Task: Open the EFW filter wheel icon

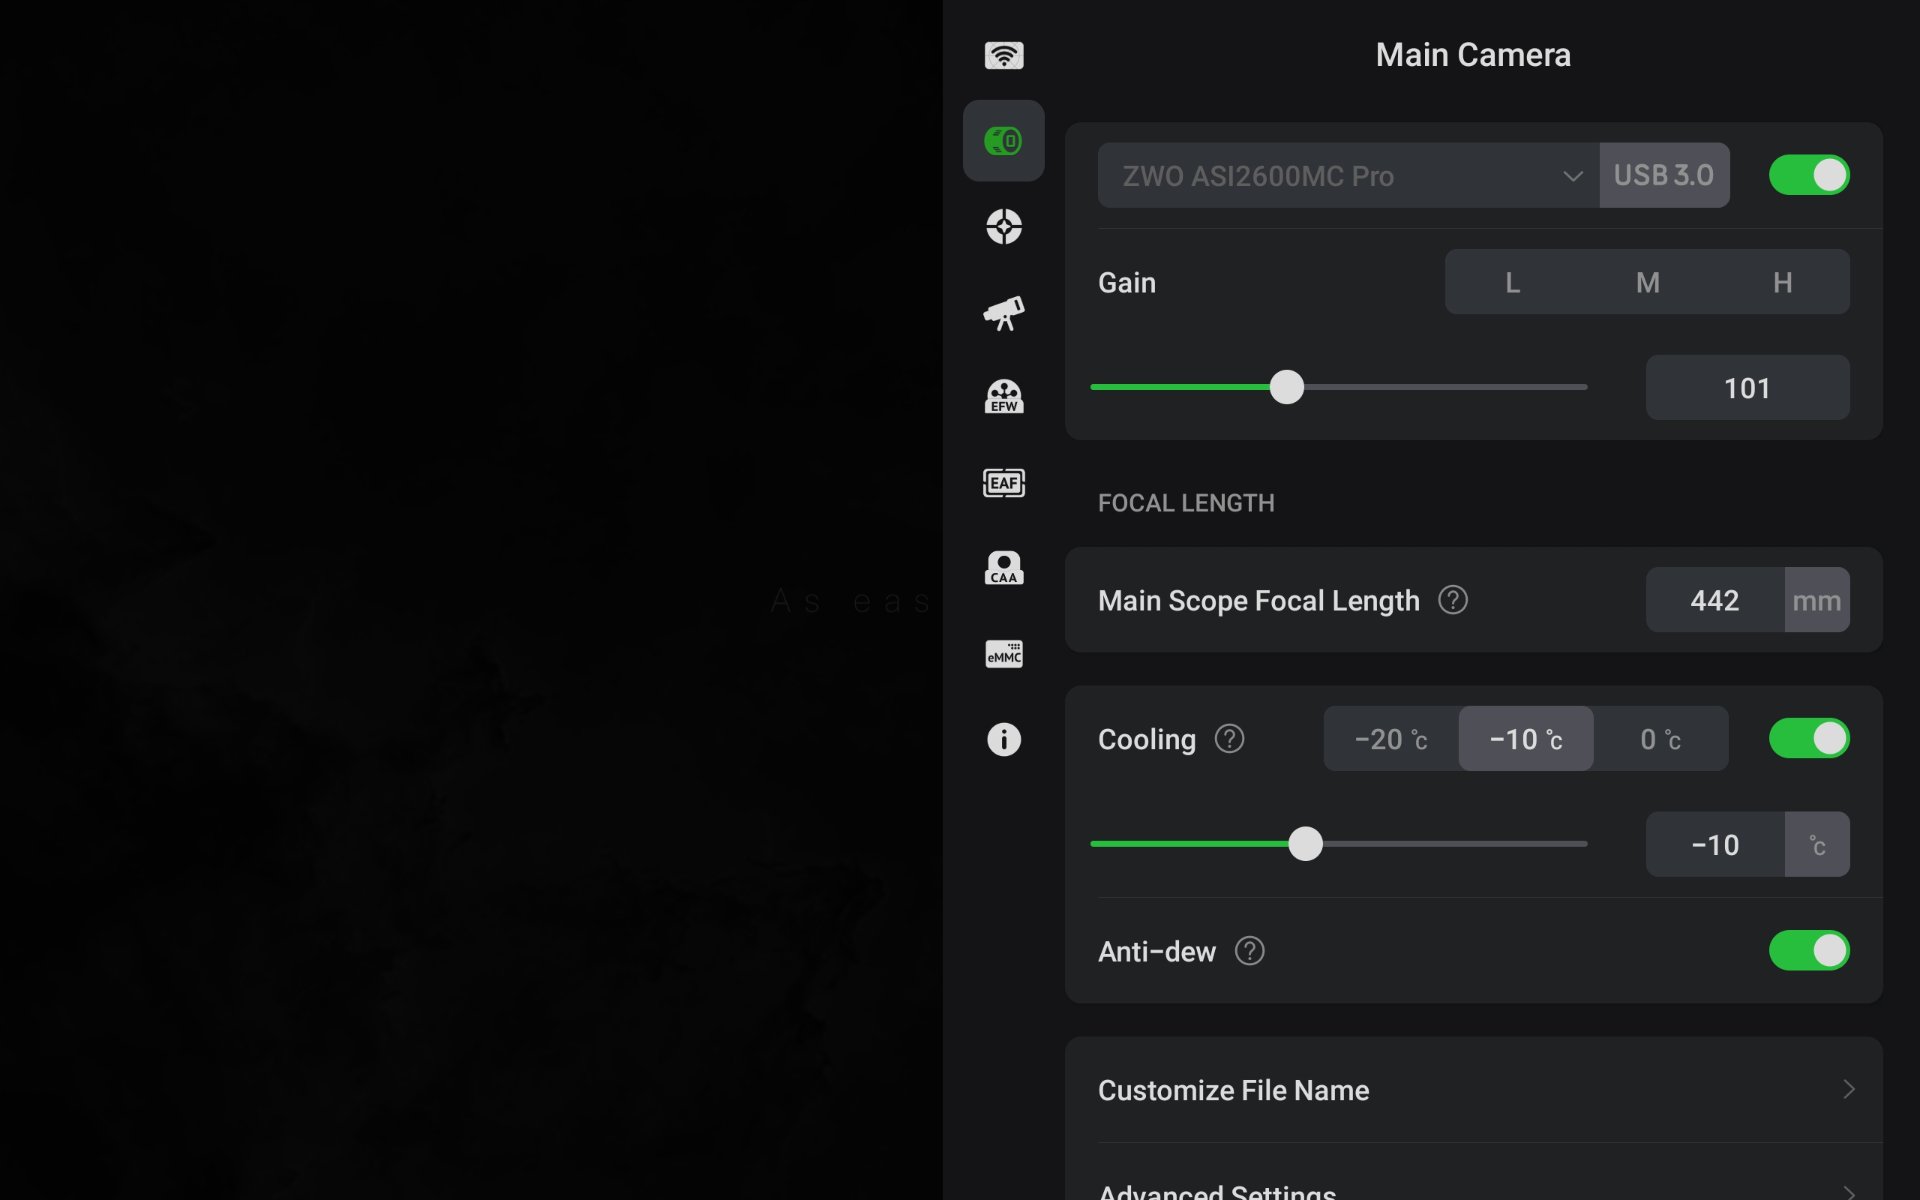Action: [1004, 397]
